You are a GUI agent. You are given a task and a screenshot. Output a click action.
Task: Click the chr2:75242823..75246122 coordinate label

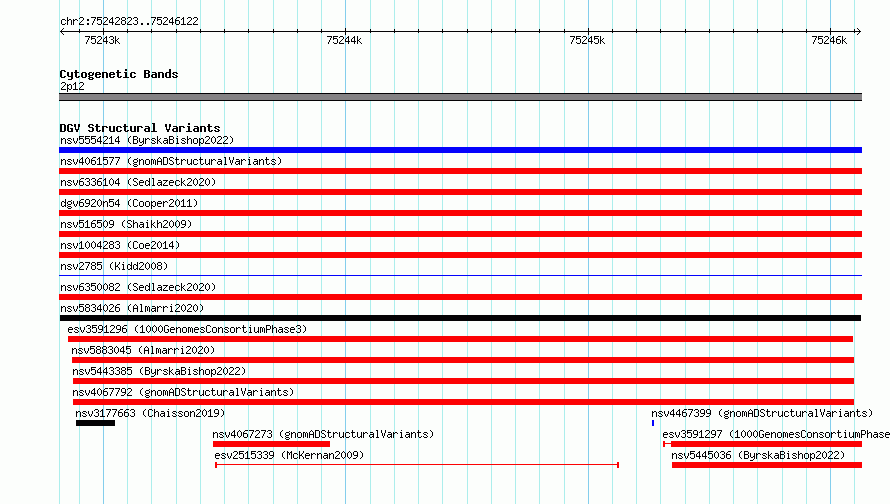click(x=129, y=21)
